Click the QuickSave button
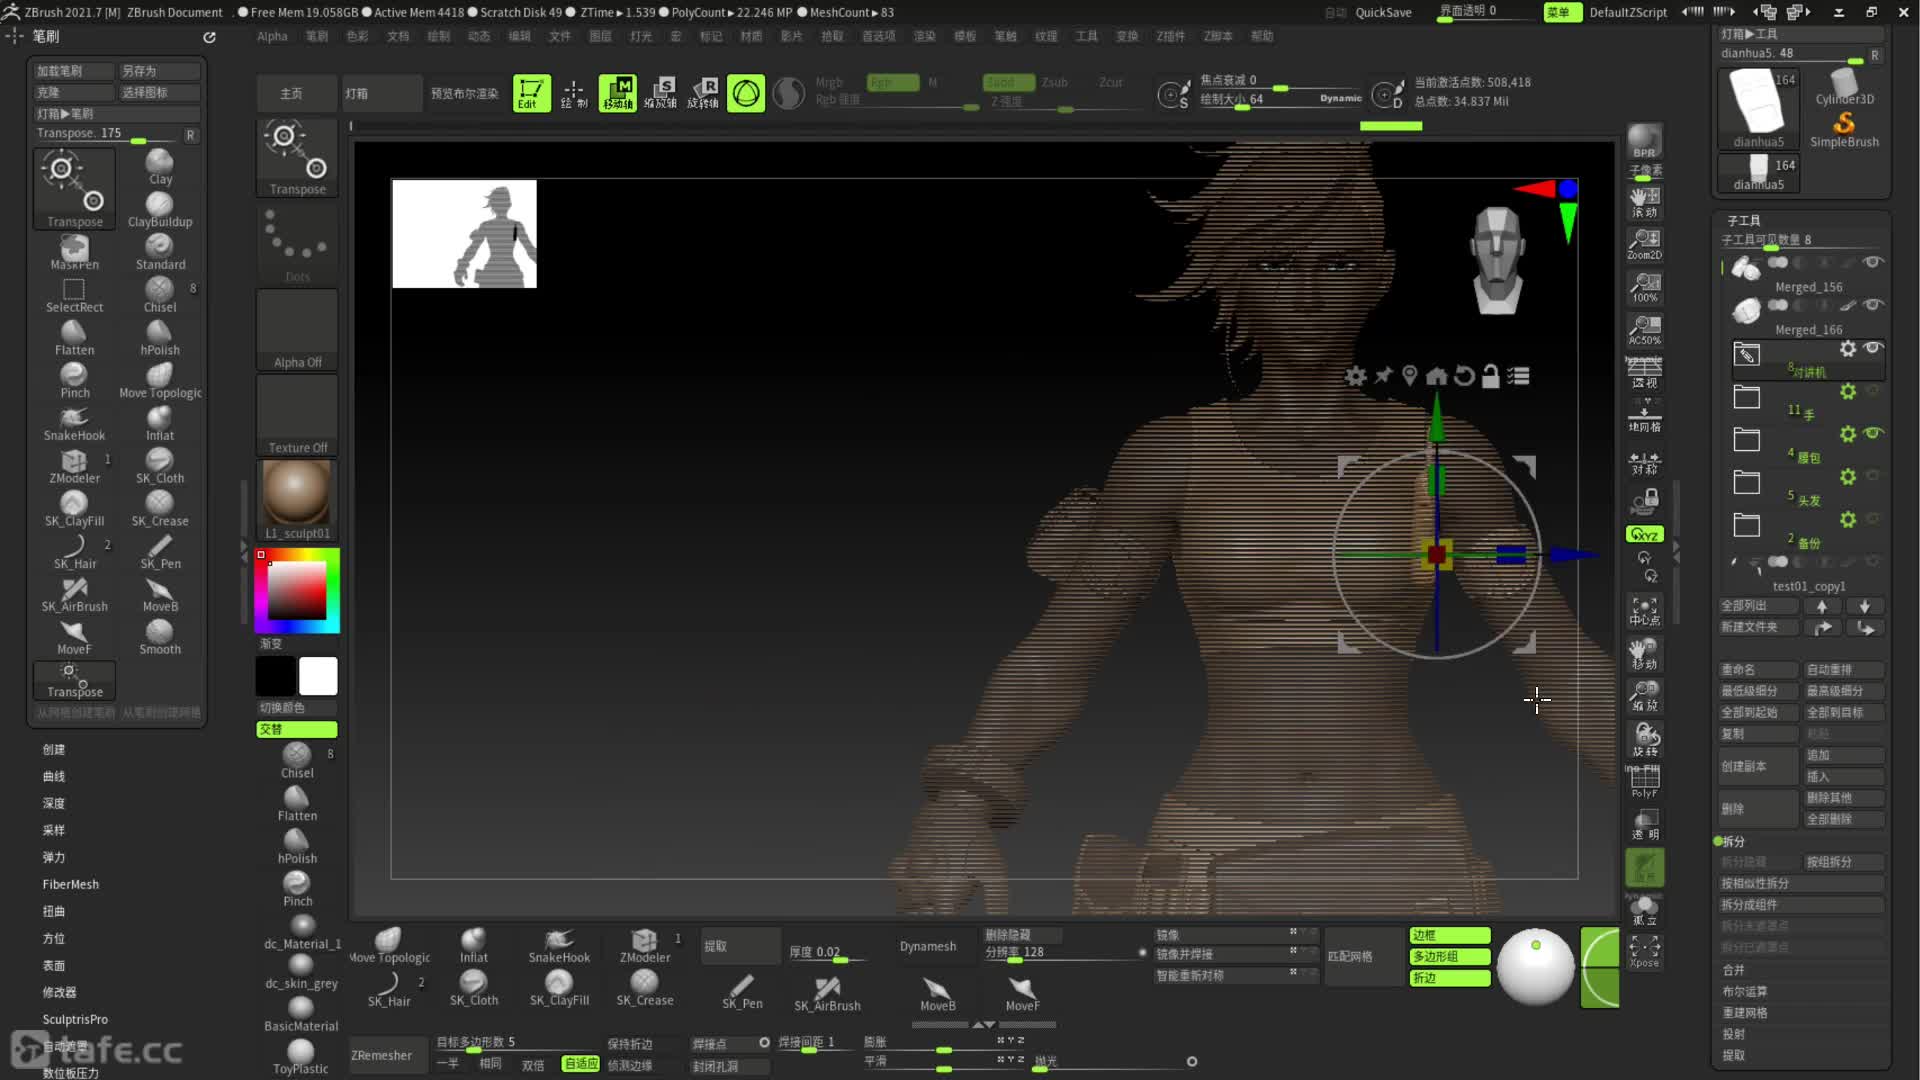Screen dimensions: 1920x1080 (x=1383, y=12)
